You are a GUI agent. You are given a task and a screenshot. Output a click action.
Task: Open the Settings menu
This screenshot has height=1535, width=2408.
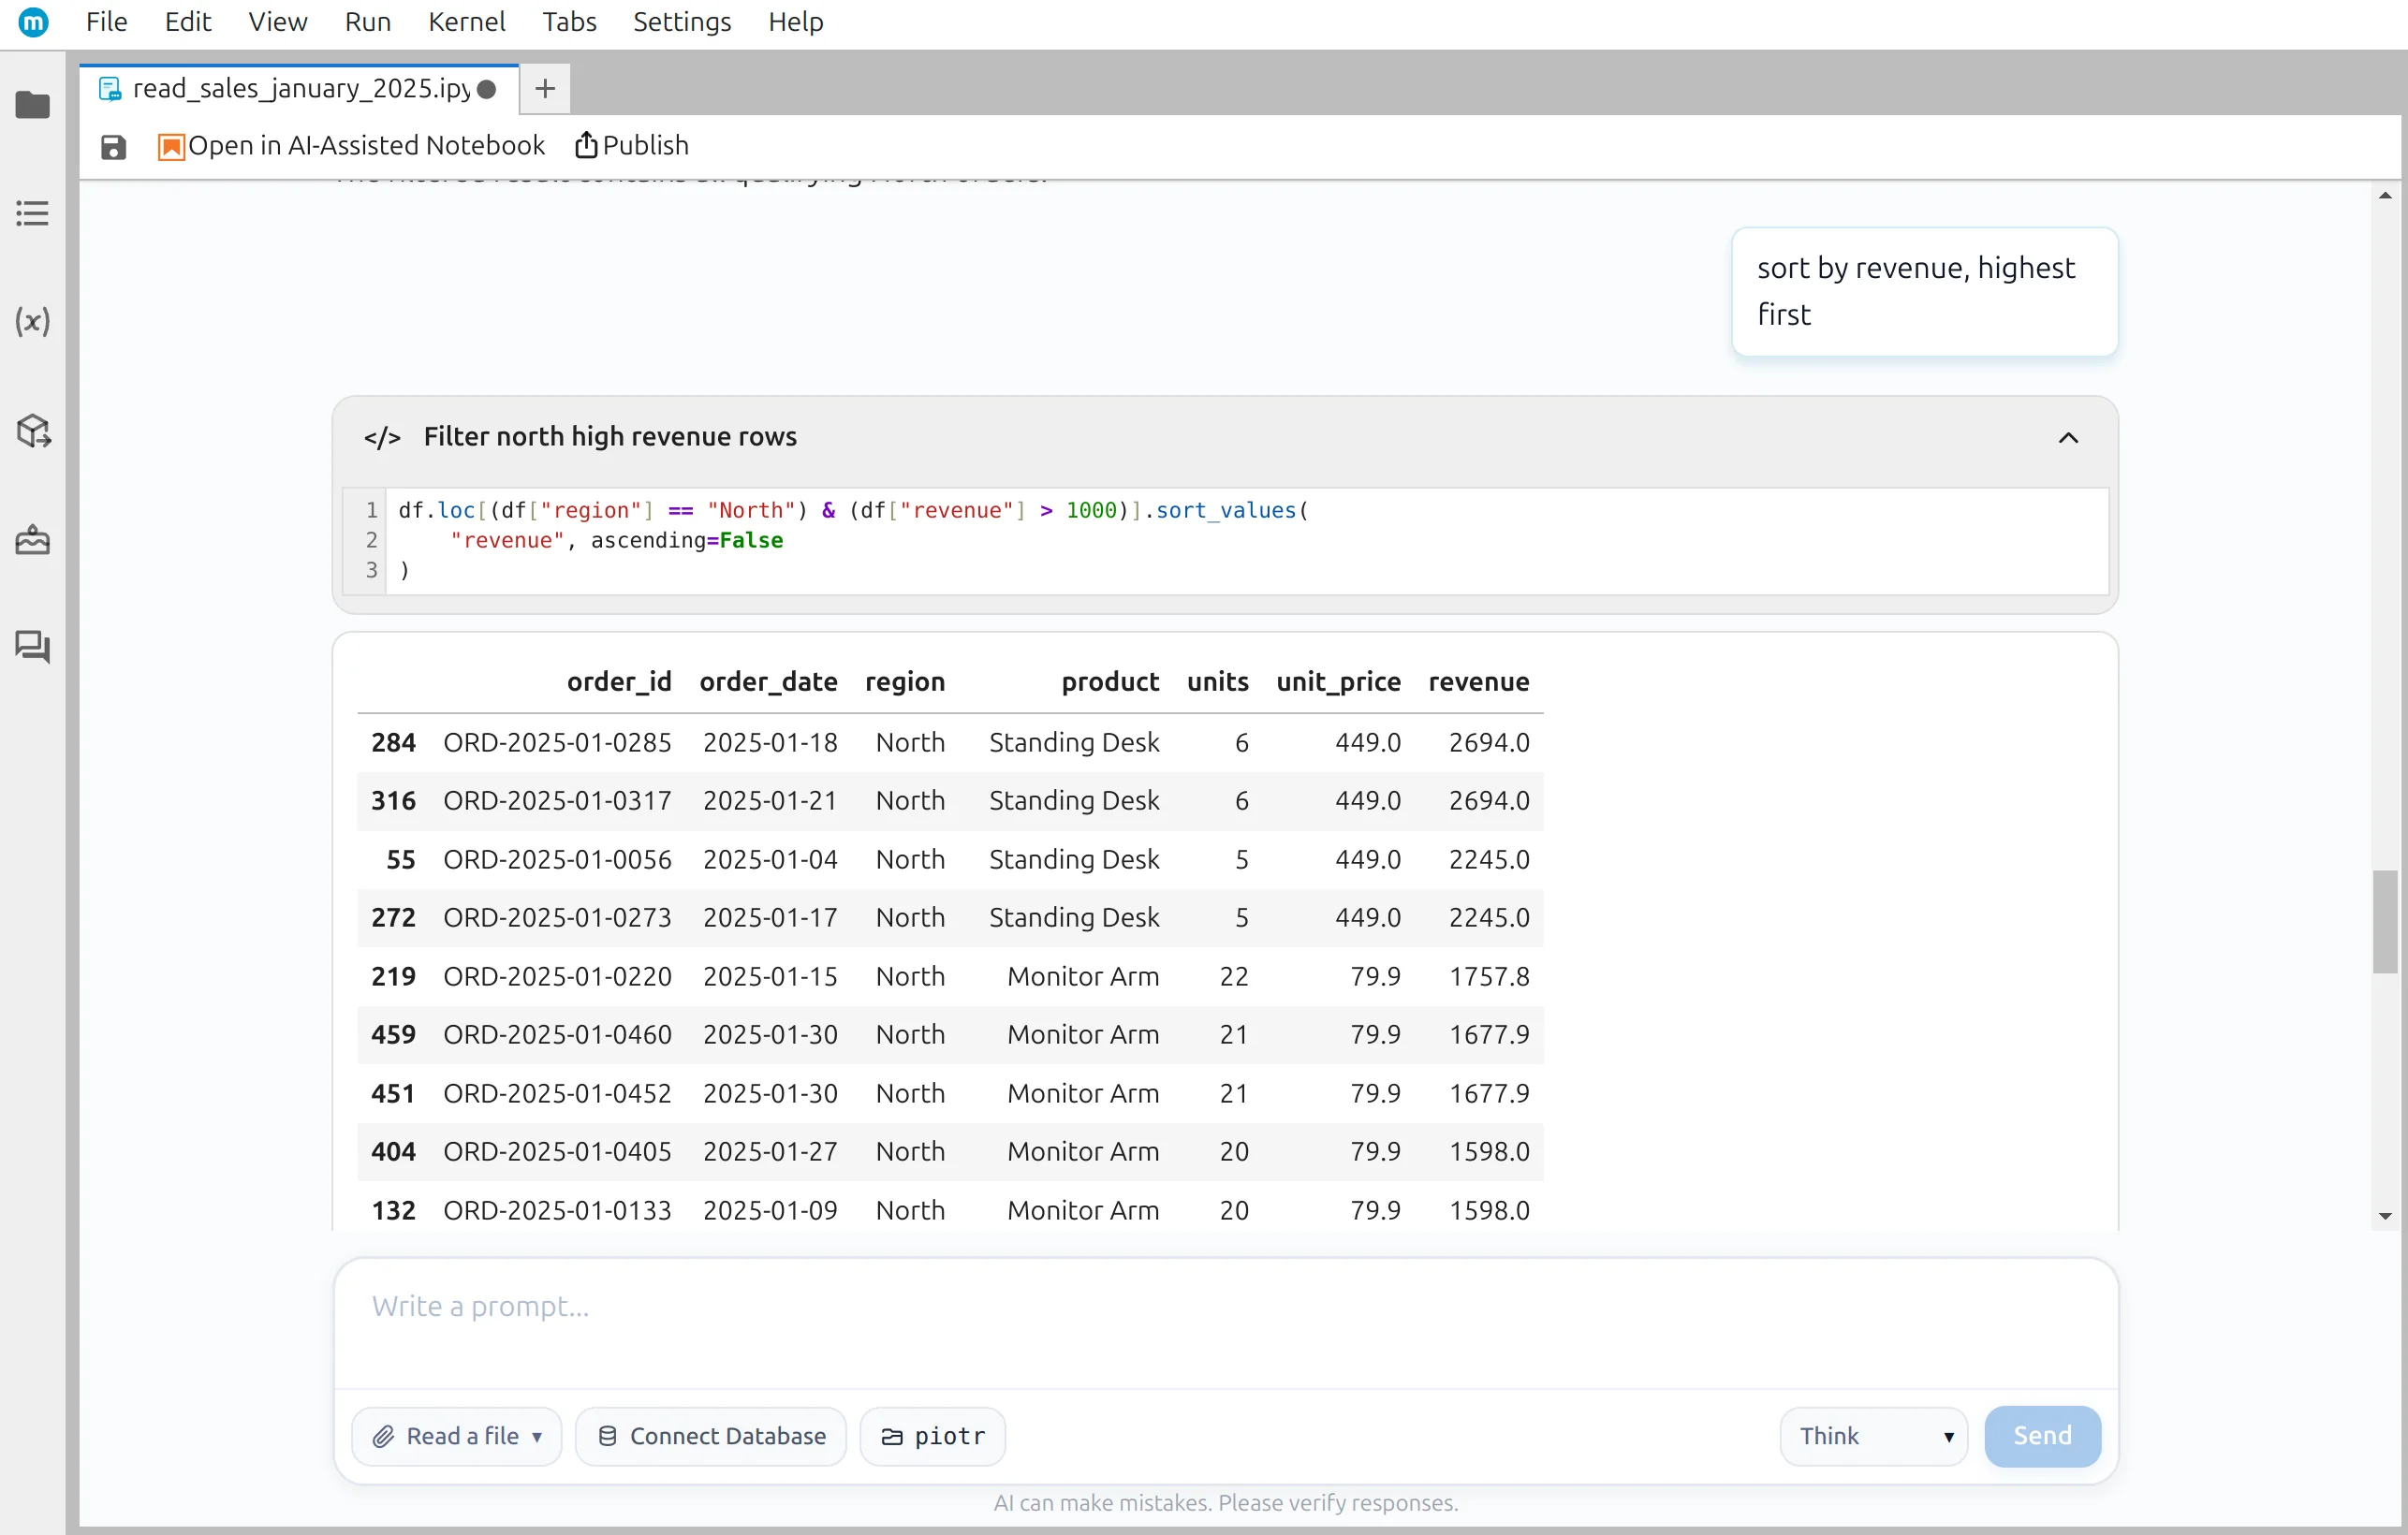(x=681, y=22)
